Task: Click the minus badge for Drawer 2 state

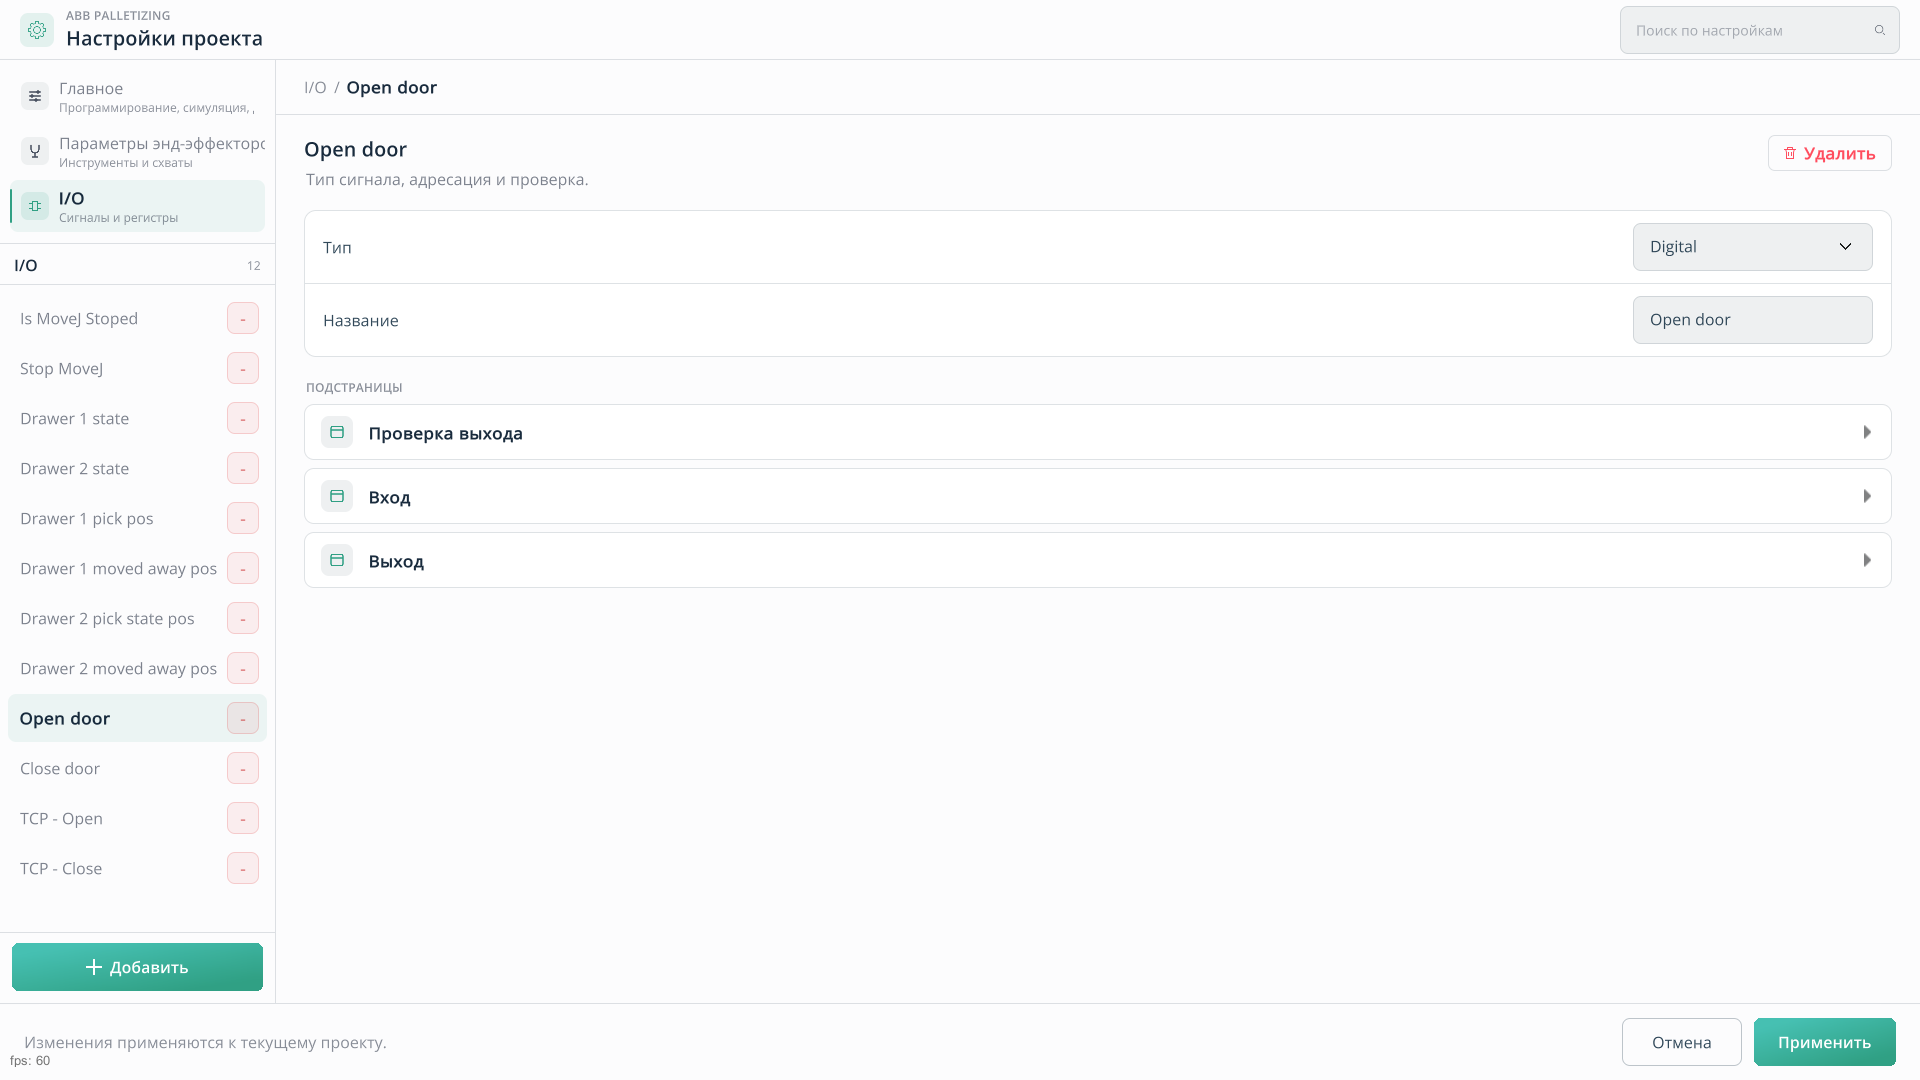Action: 243,468
